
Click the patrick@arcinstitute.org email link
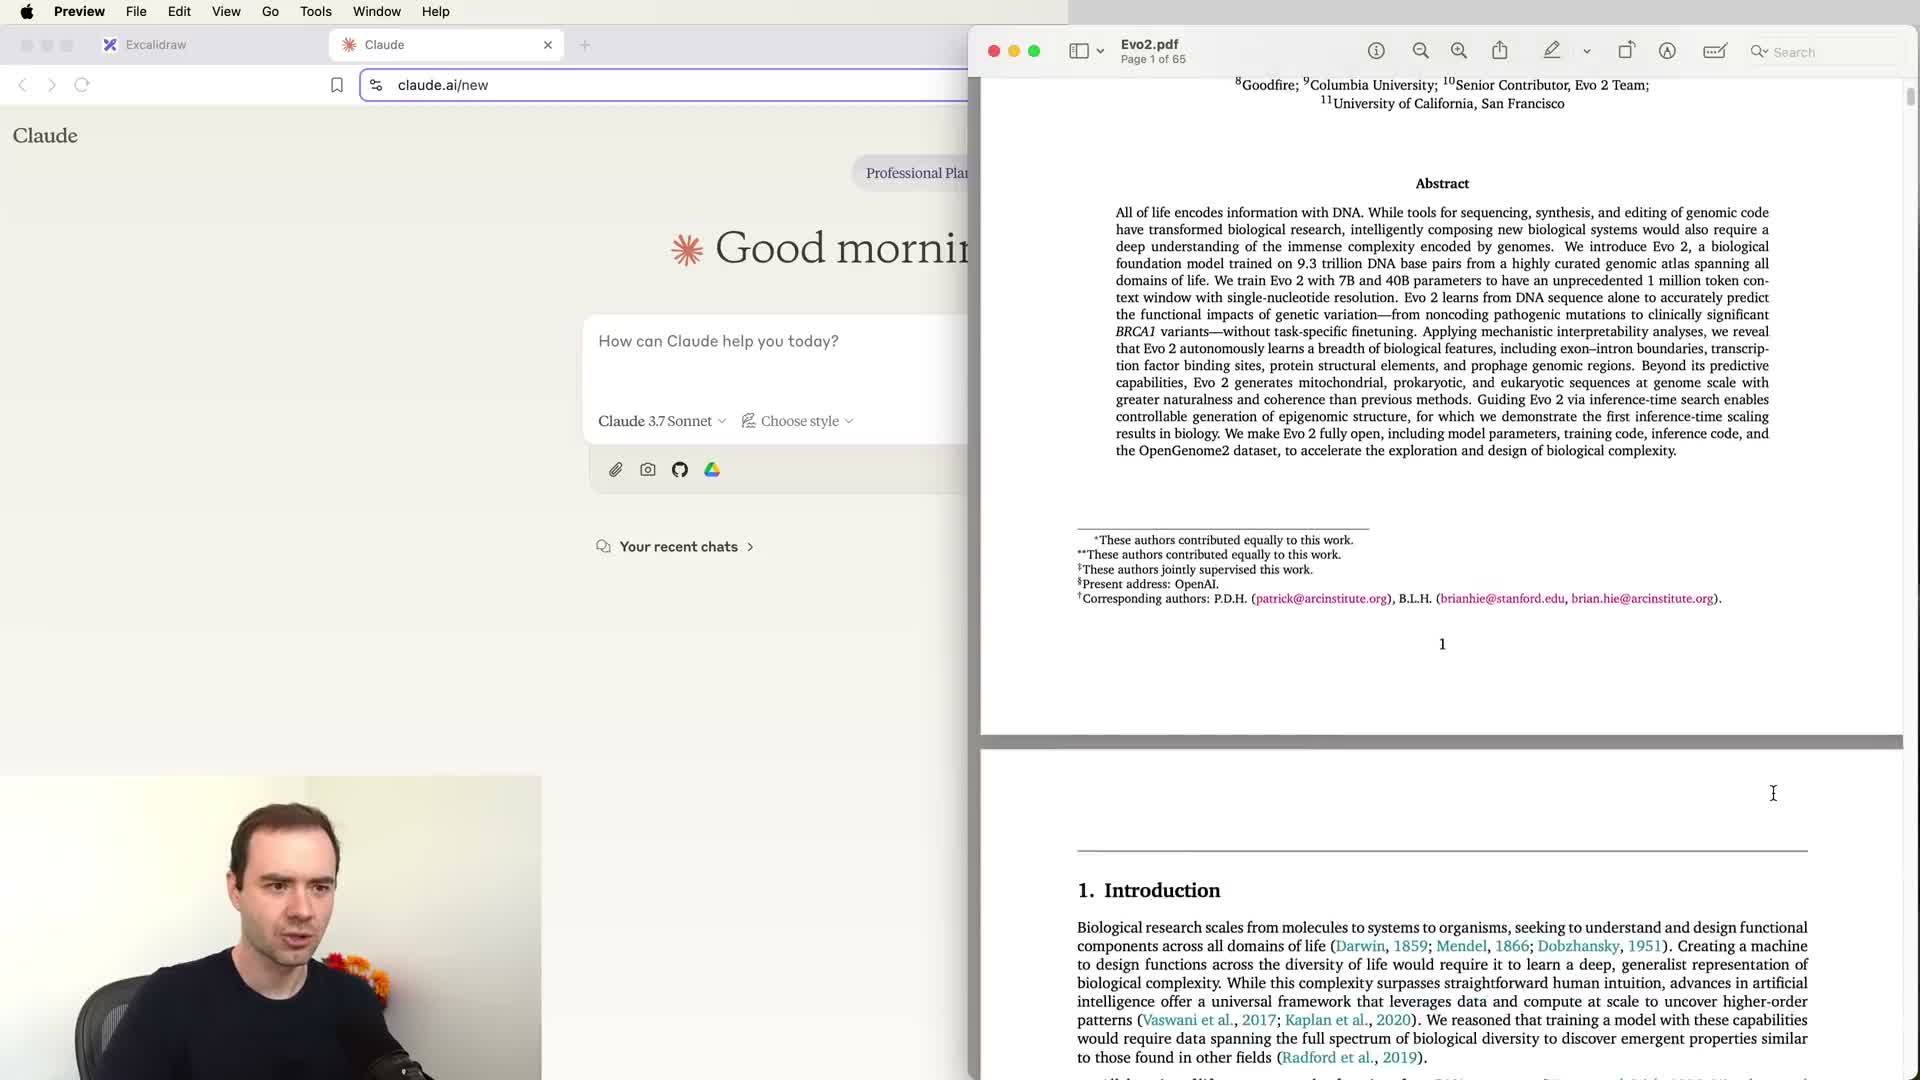[x=1321, y=599]
